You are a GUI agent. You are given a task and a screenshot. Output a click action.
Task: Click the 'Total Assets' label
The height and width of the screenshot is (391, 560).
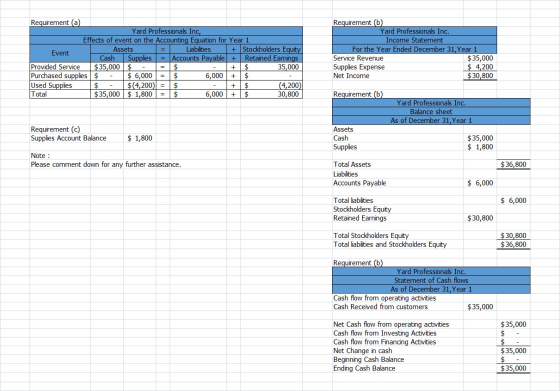(352, 165)
